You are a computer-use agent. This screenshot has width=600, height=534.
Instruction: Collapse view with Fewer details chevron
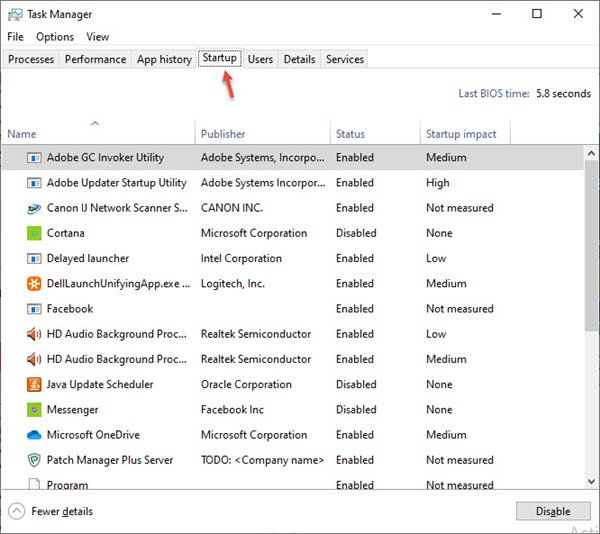tap(17, 511)
